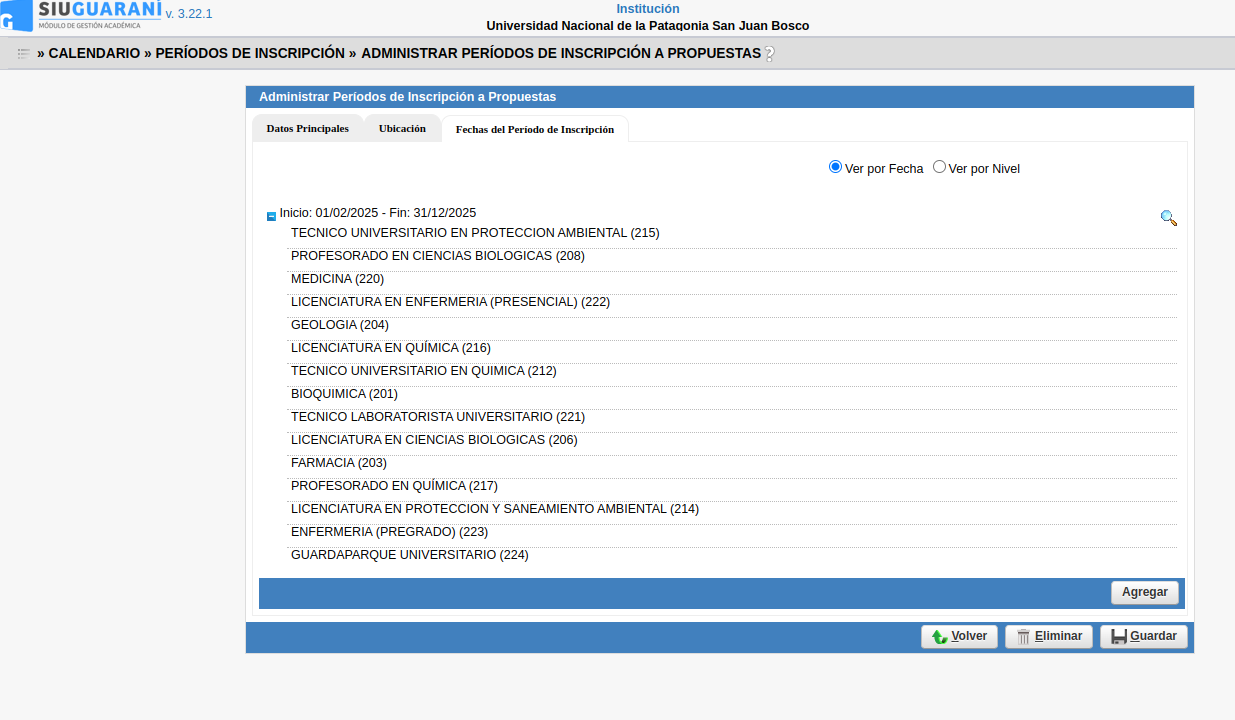Select the BIOQUIMICA (201) entry
Screen dimensions: 1235x720
344,394
